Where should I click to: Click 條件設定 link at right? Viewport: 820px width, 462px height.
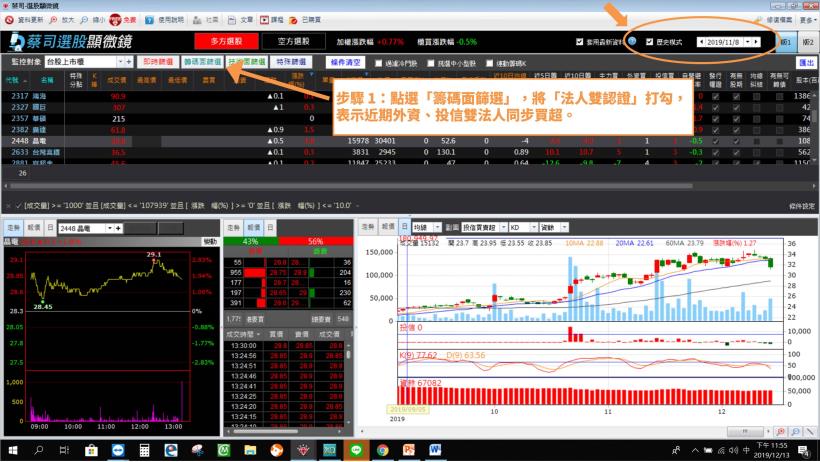802,206
